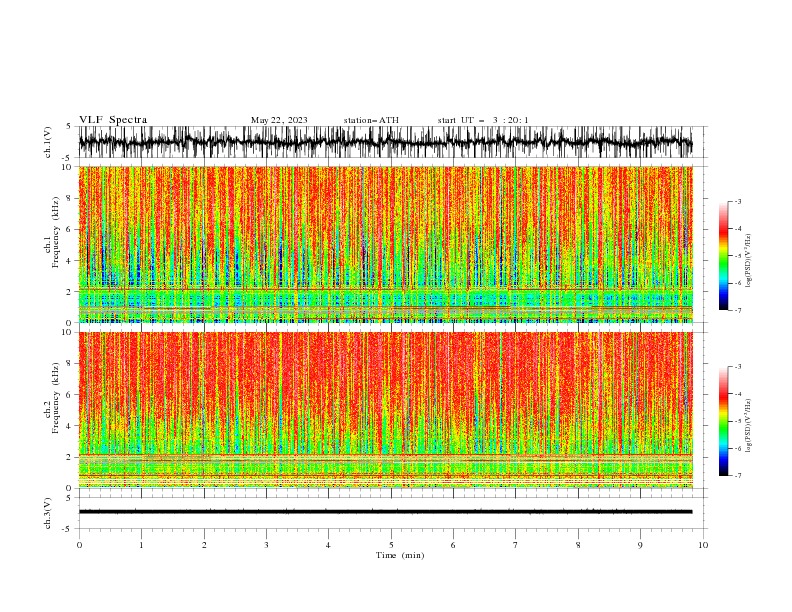Click time axis tick label "4"

328,545
